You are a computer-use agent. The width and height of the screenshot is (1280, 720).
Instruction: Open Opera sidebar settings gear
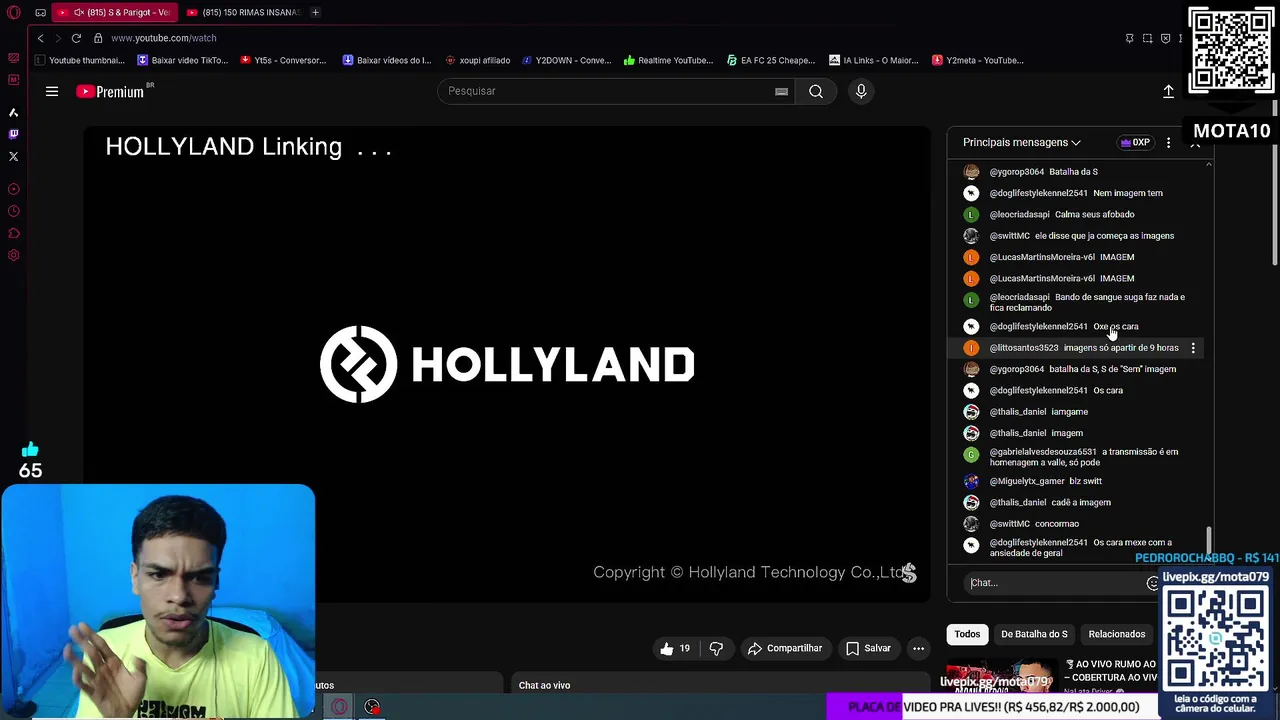(x=14, y=255)
